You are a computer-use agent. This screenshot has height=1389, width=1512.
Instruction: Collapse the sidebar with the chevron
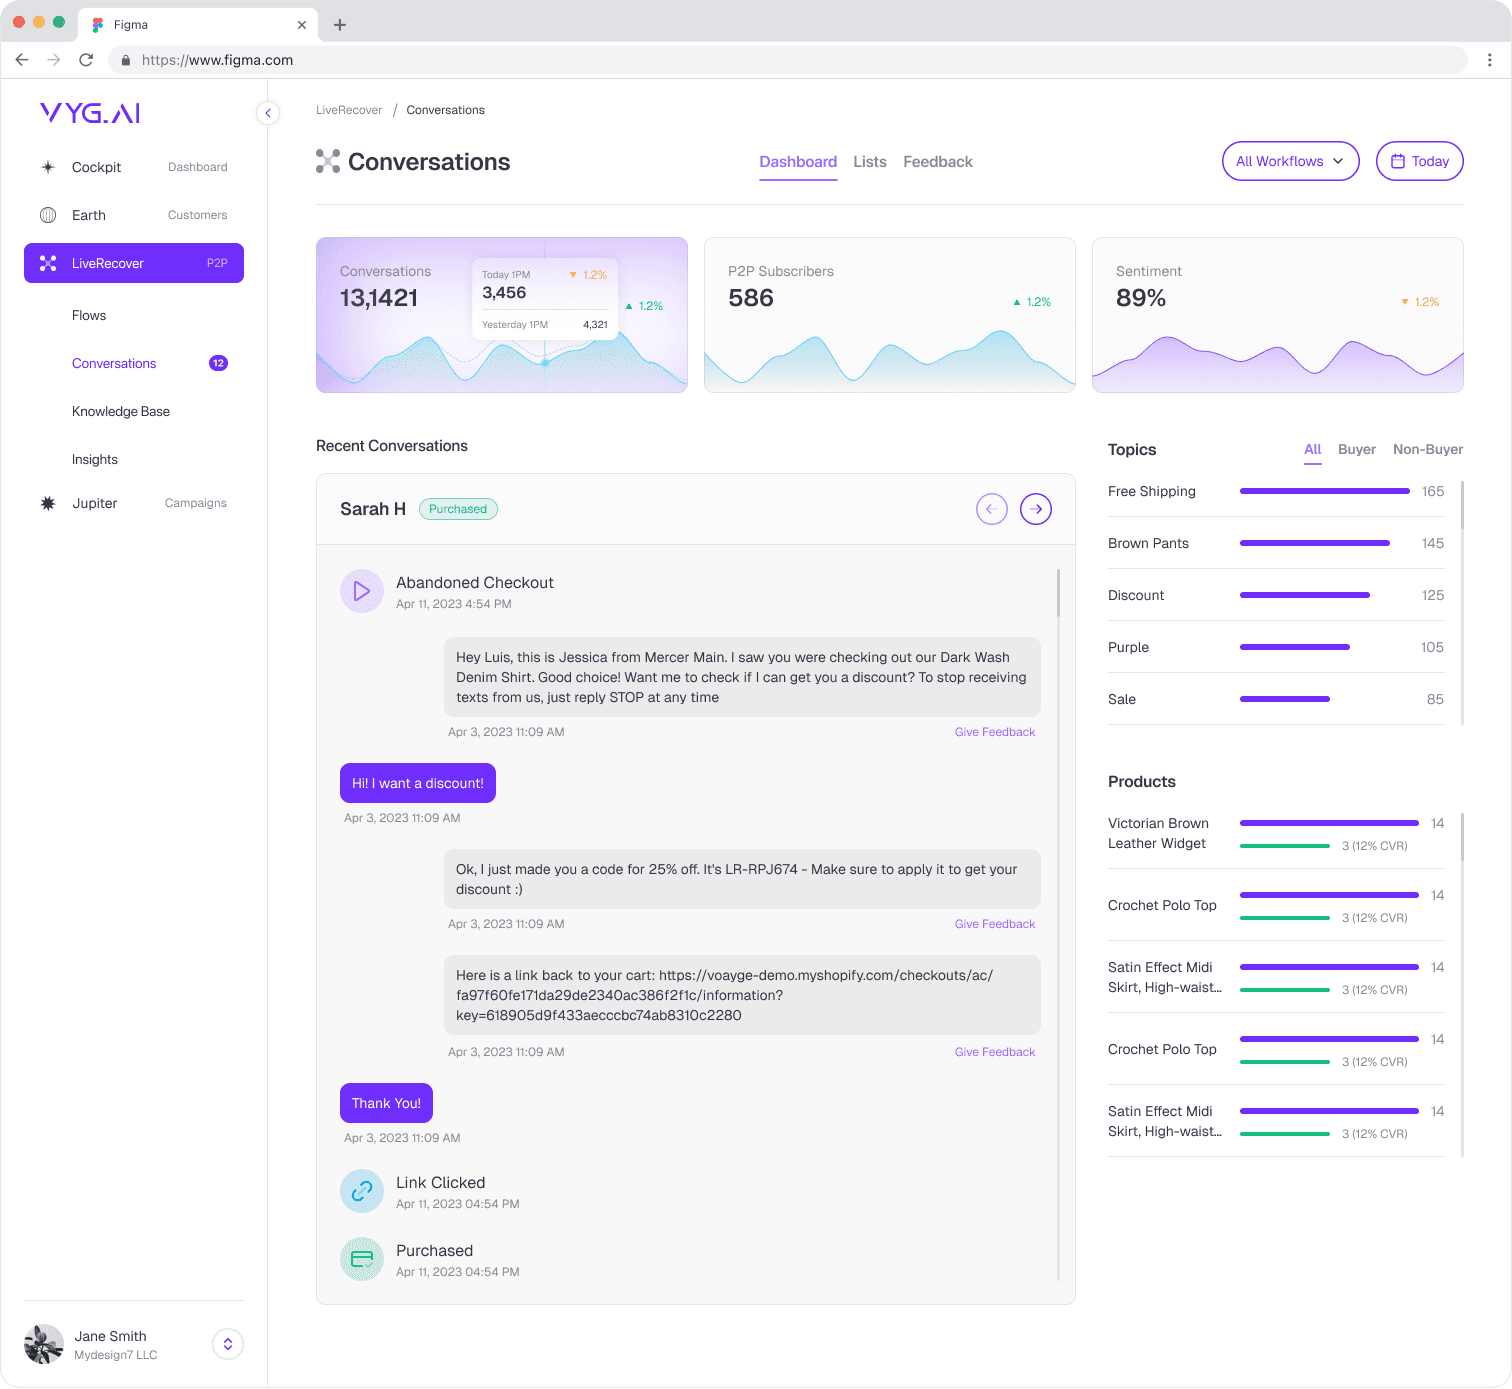(x=268, y=113)
